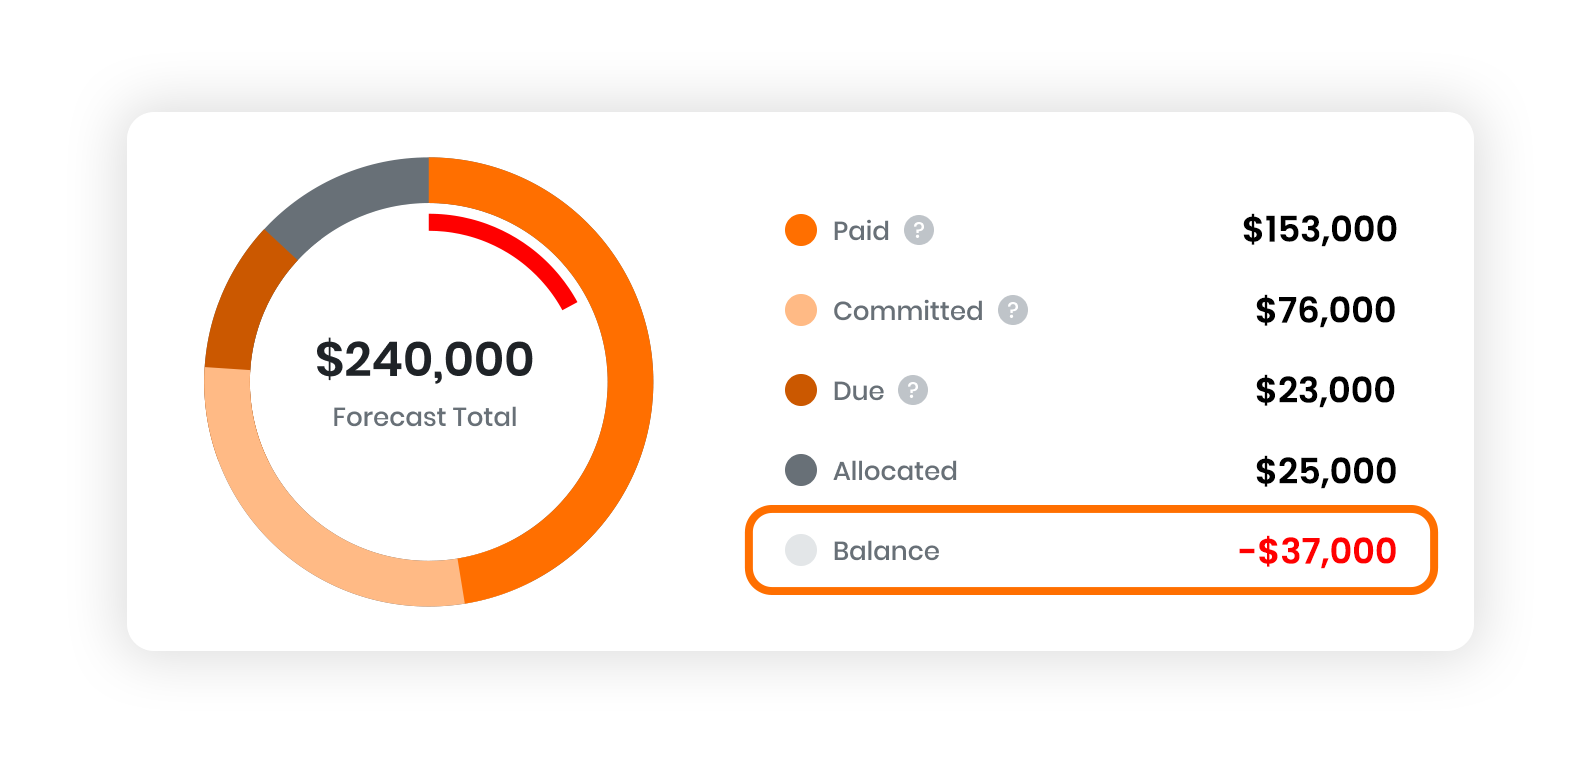The width and height of the screenshot is (1584, 780).
Task: Click the Committed label
Action: click(x=908, y=311)
